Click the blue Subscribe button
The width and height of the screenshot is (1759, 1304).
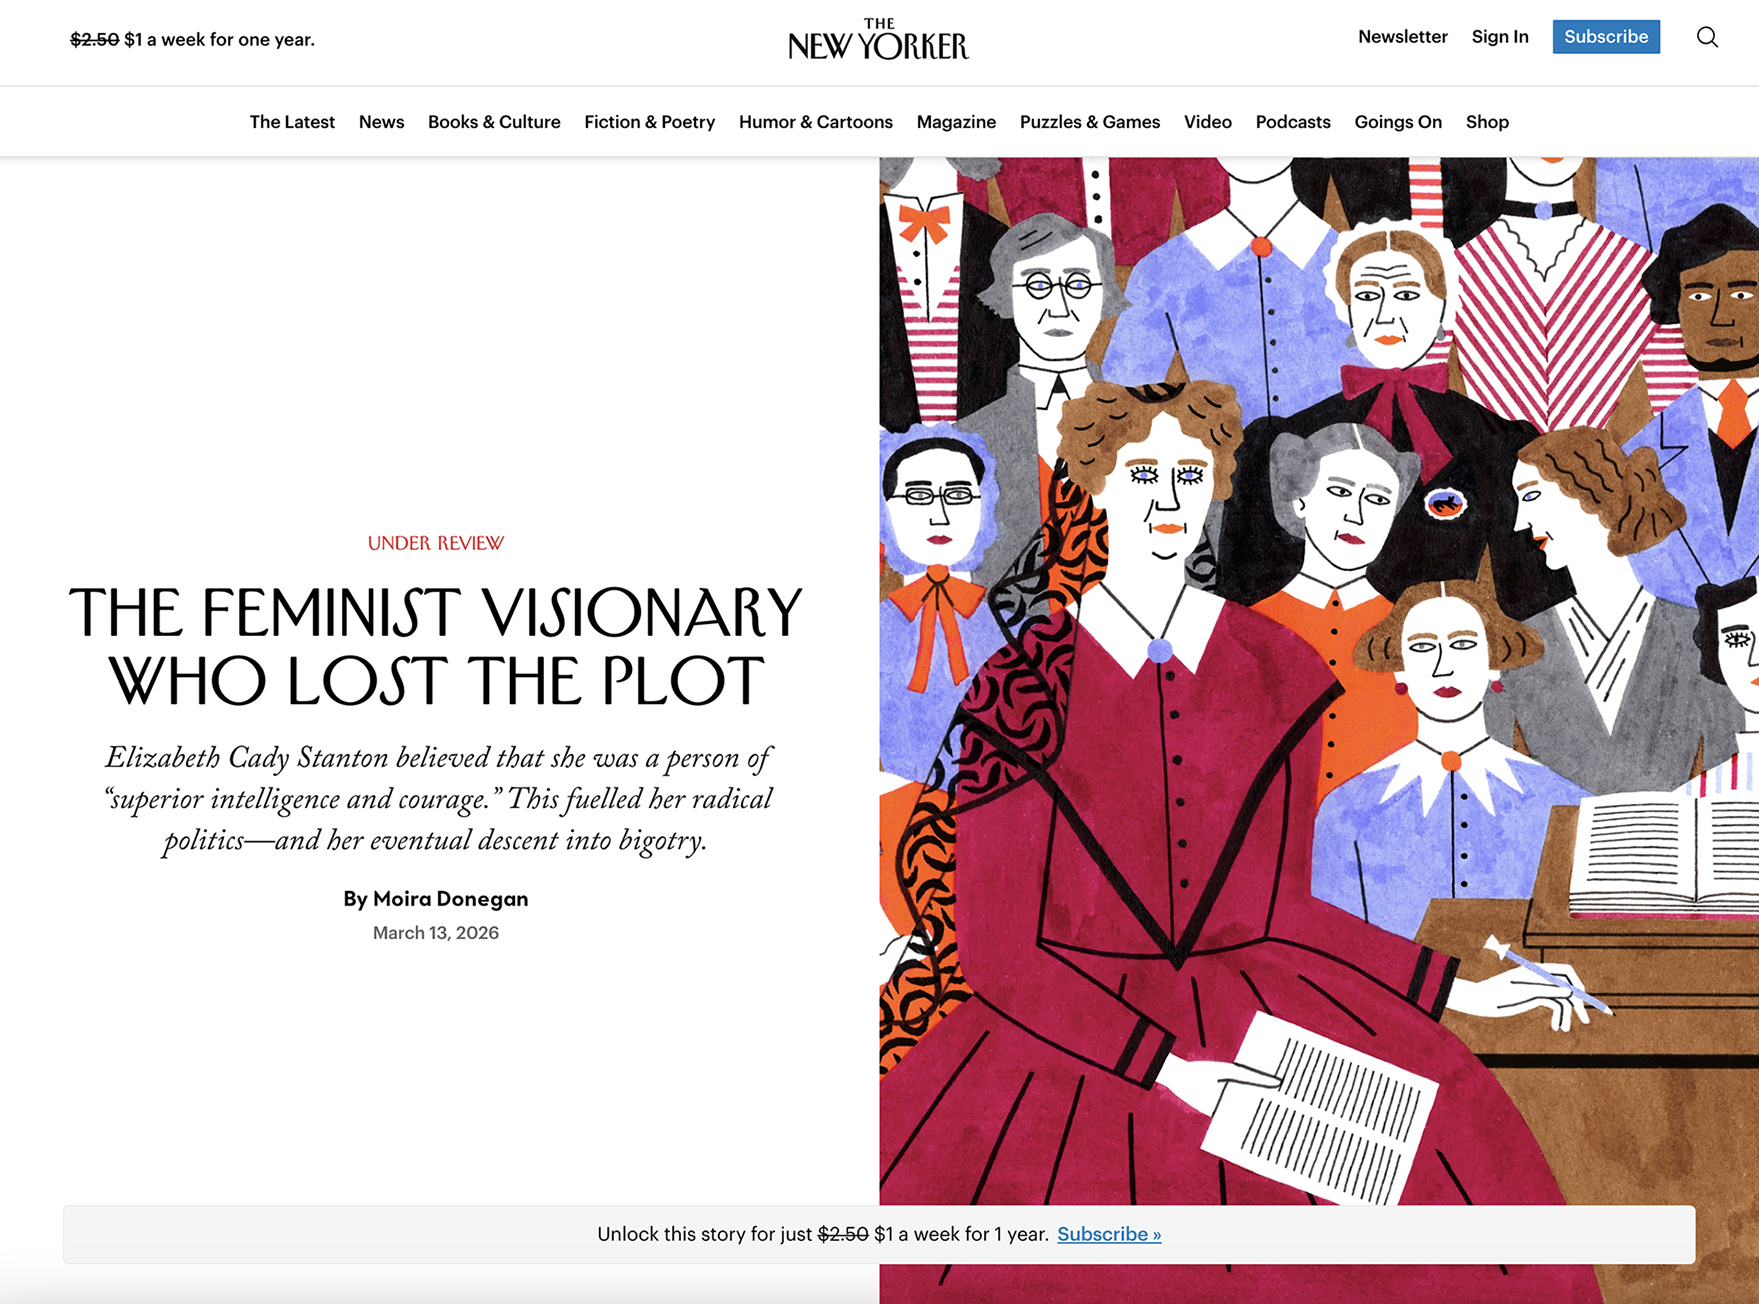(1606, 37)
